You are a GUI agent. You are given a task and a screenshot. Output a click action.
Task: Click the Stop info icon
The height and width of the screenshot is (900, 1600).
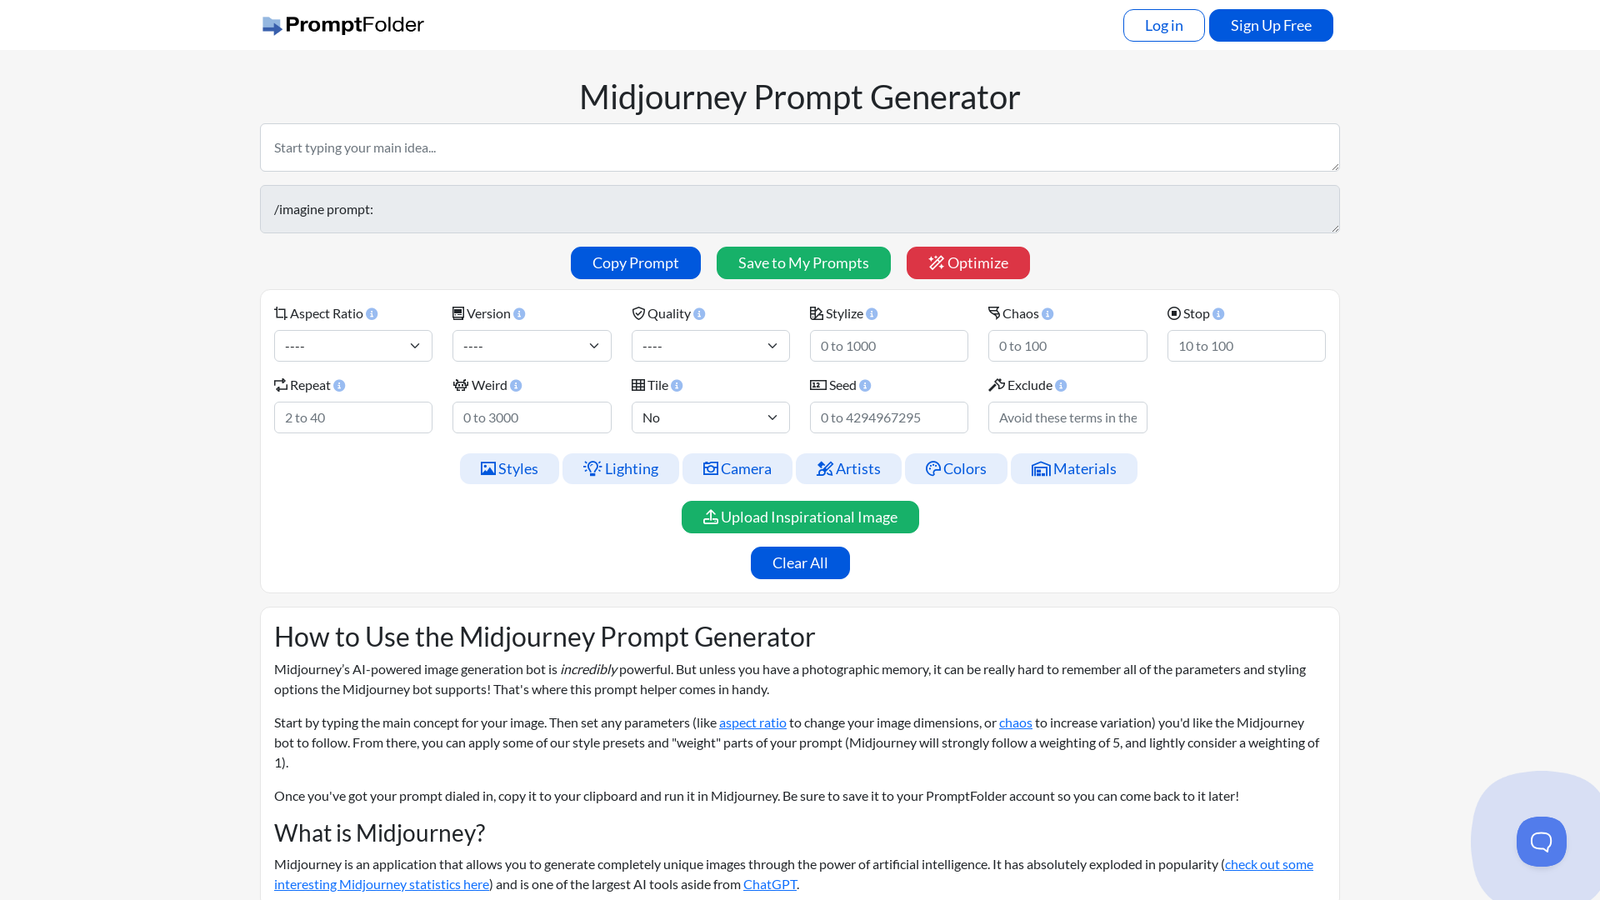(x=1218, y=314)
